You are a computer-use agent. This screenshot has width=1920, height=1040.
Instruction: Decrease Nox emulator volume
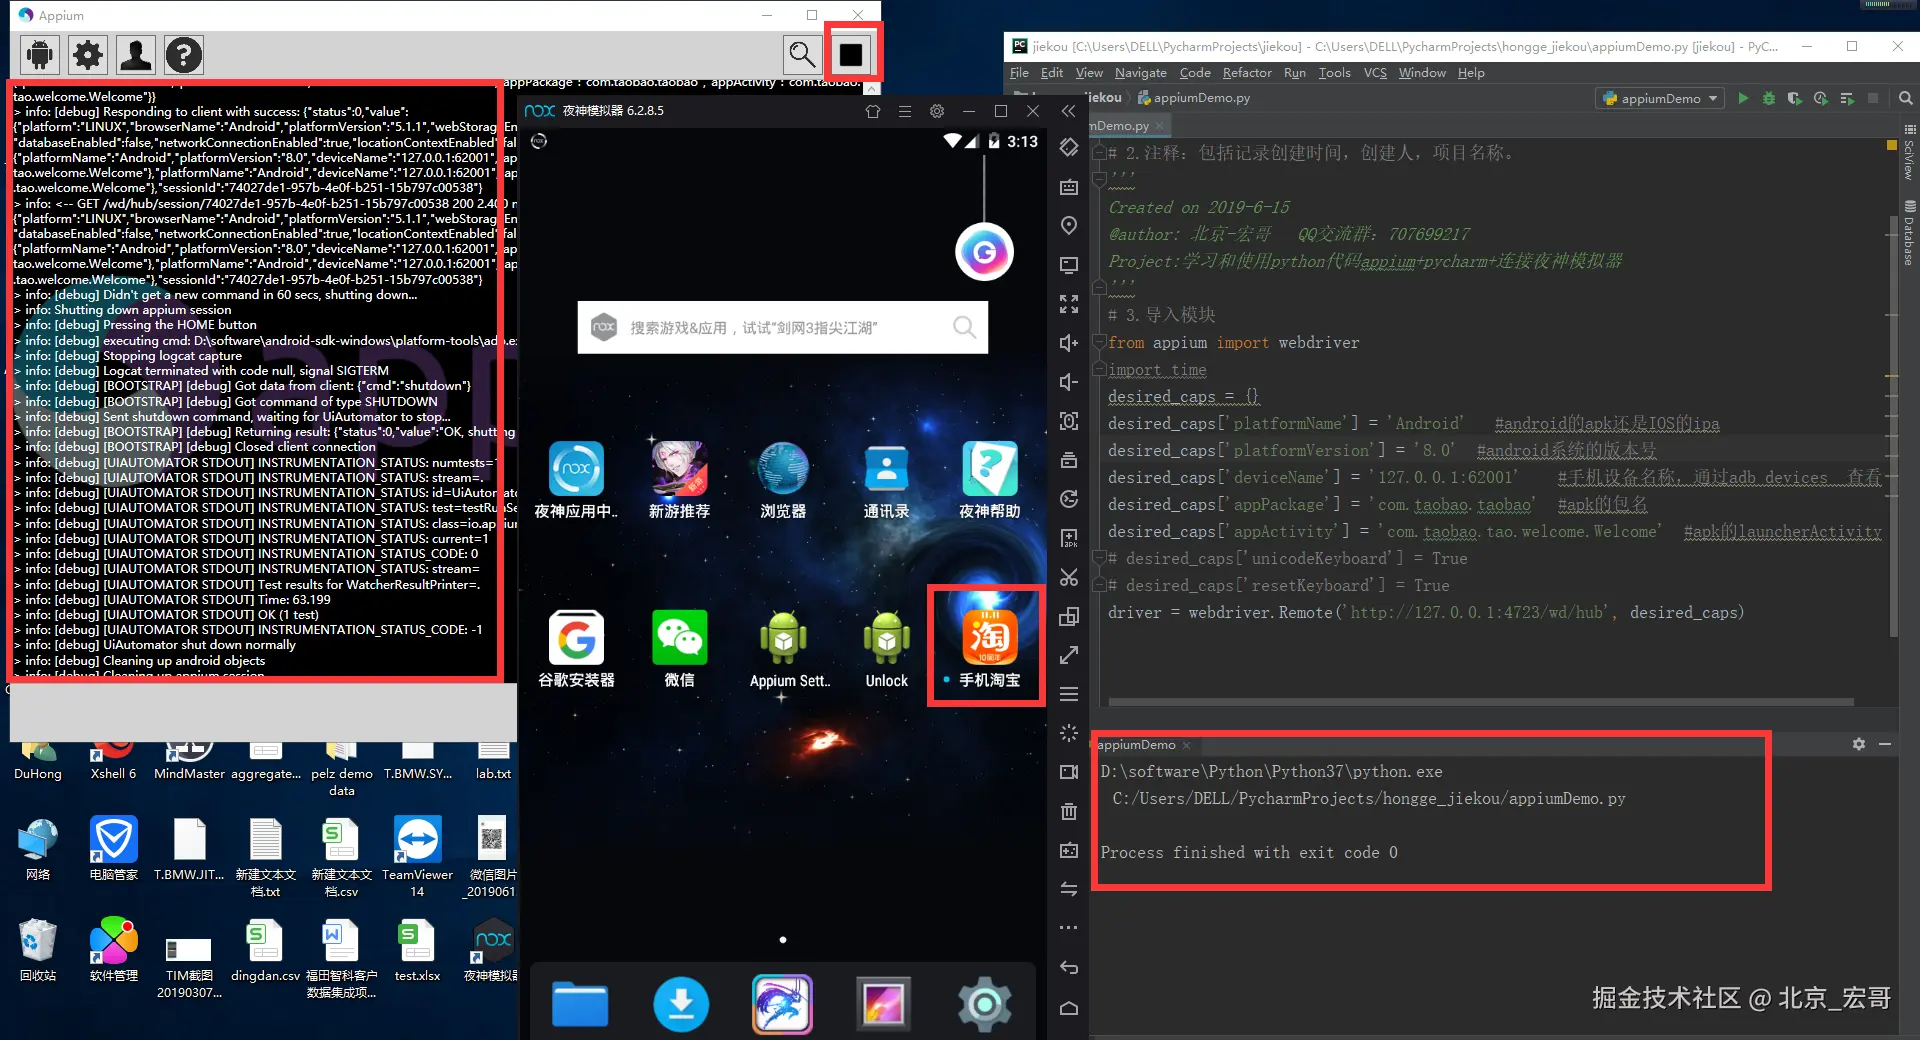(x=1069, y=382)
